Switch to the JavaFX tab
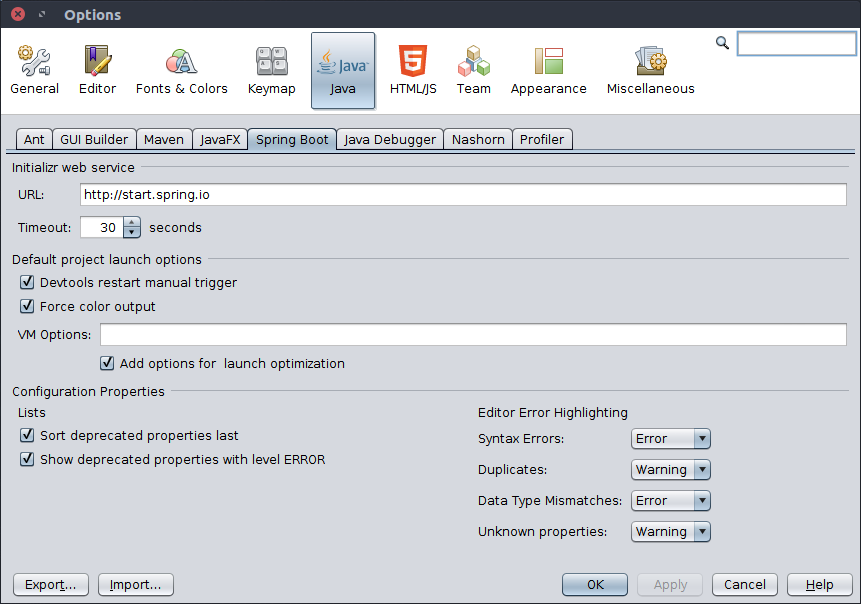Viewport: 861px width, 604px height. point(220,139)
